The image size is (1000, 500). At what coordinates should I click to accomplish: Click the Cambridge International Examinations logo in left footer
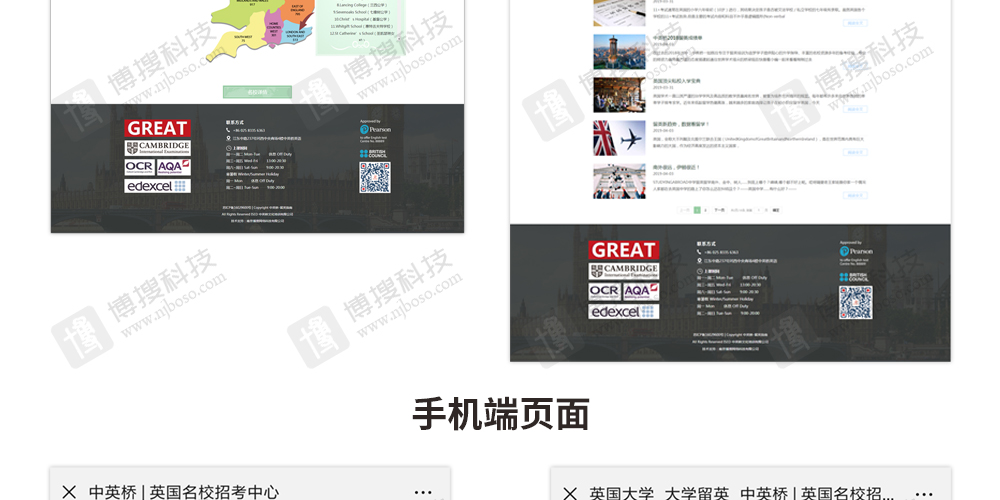[157, 147]
